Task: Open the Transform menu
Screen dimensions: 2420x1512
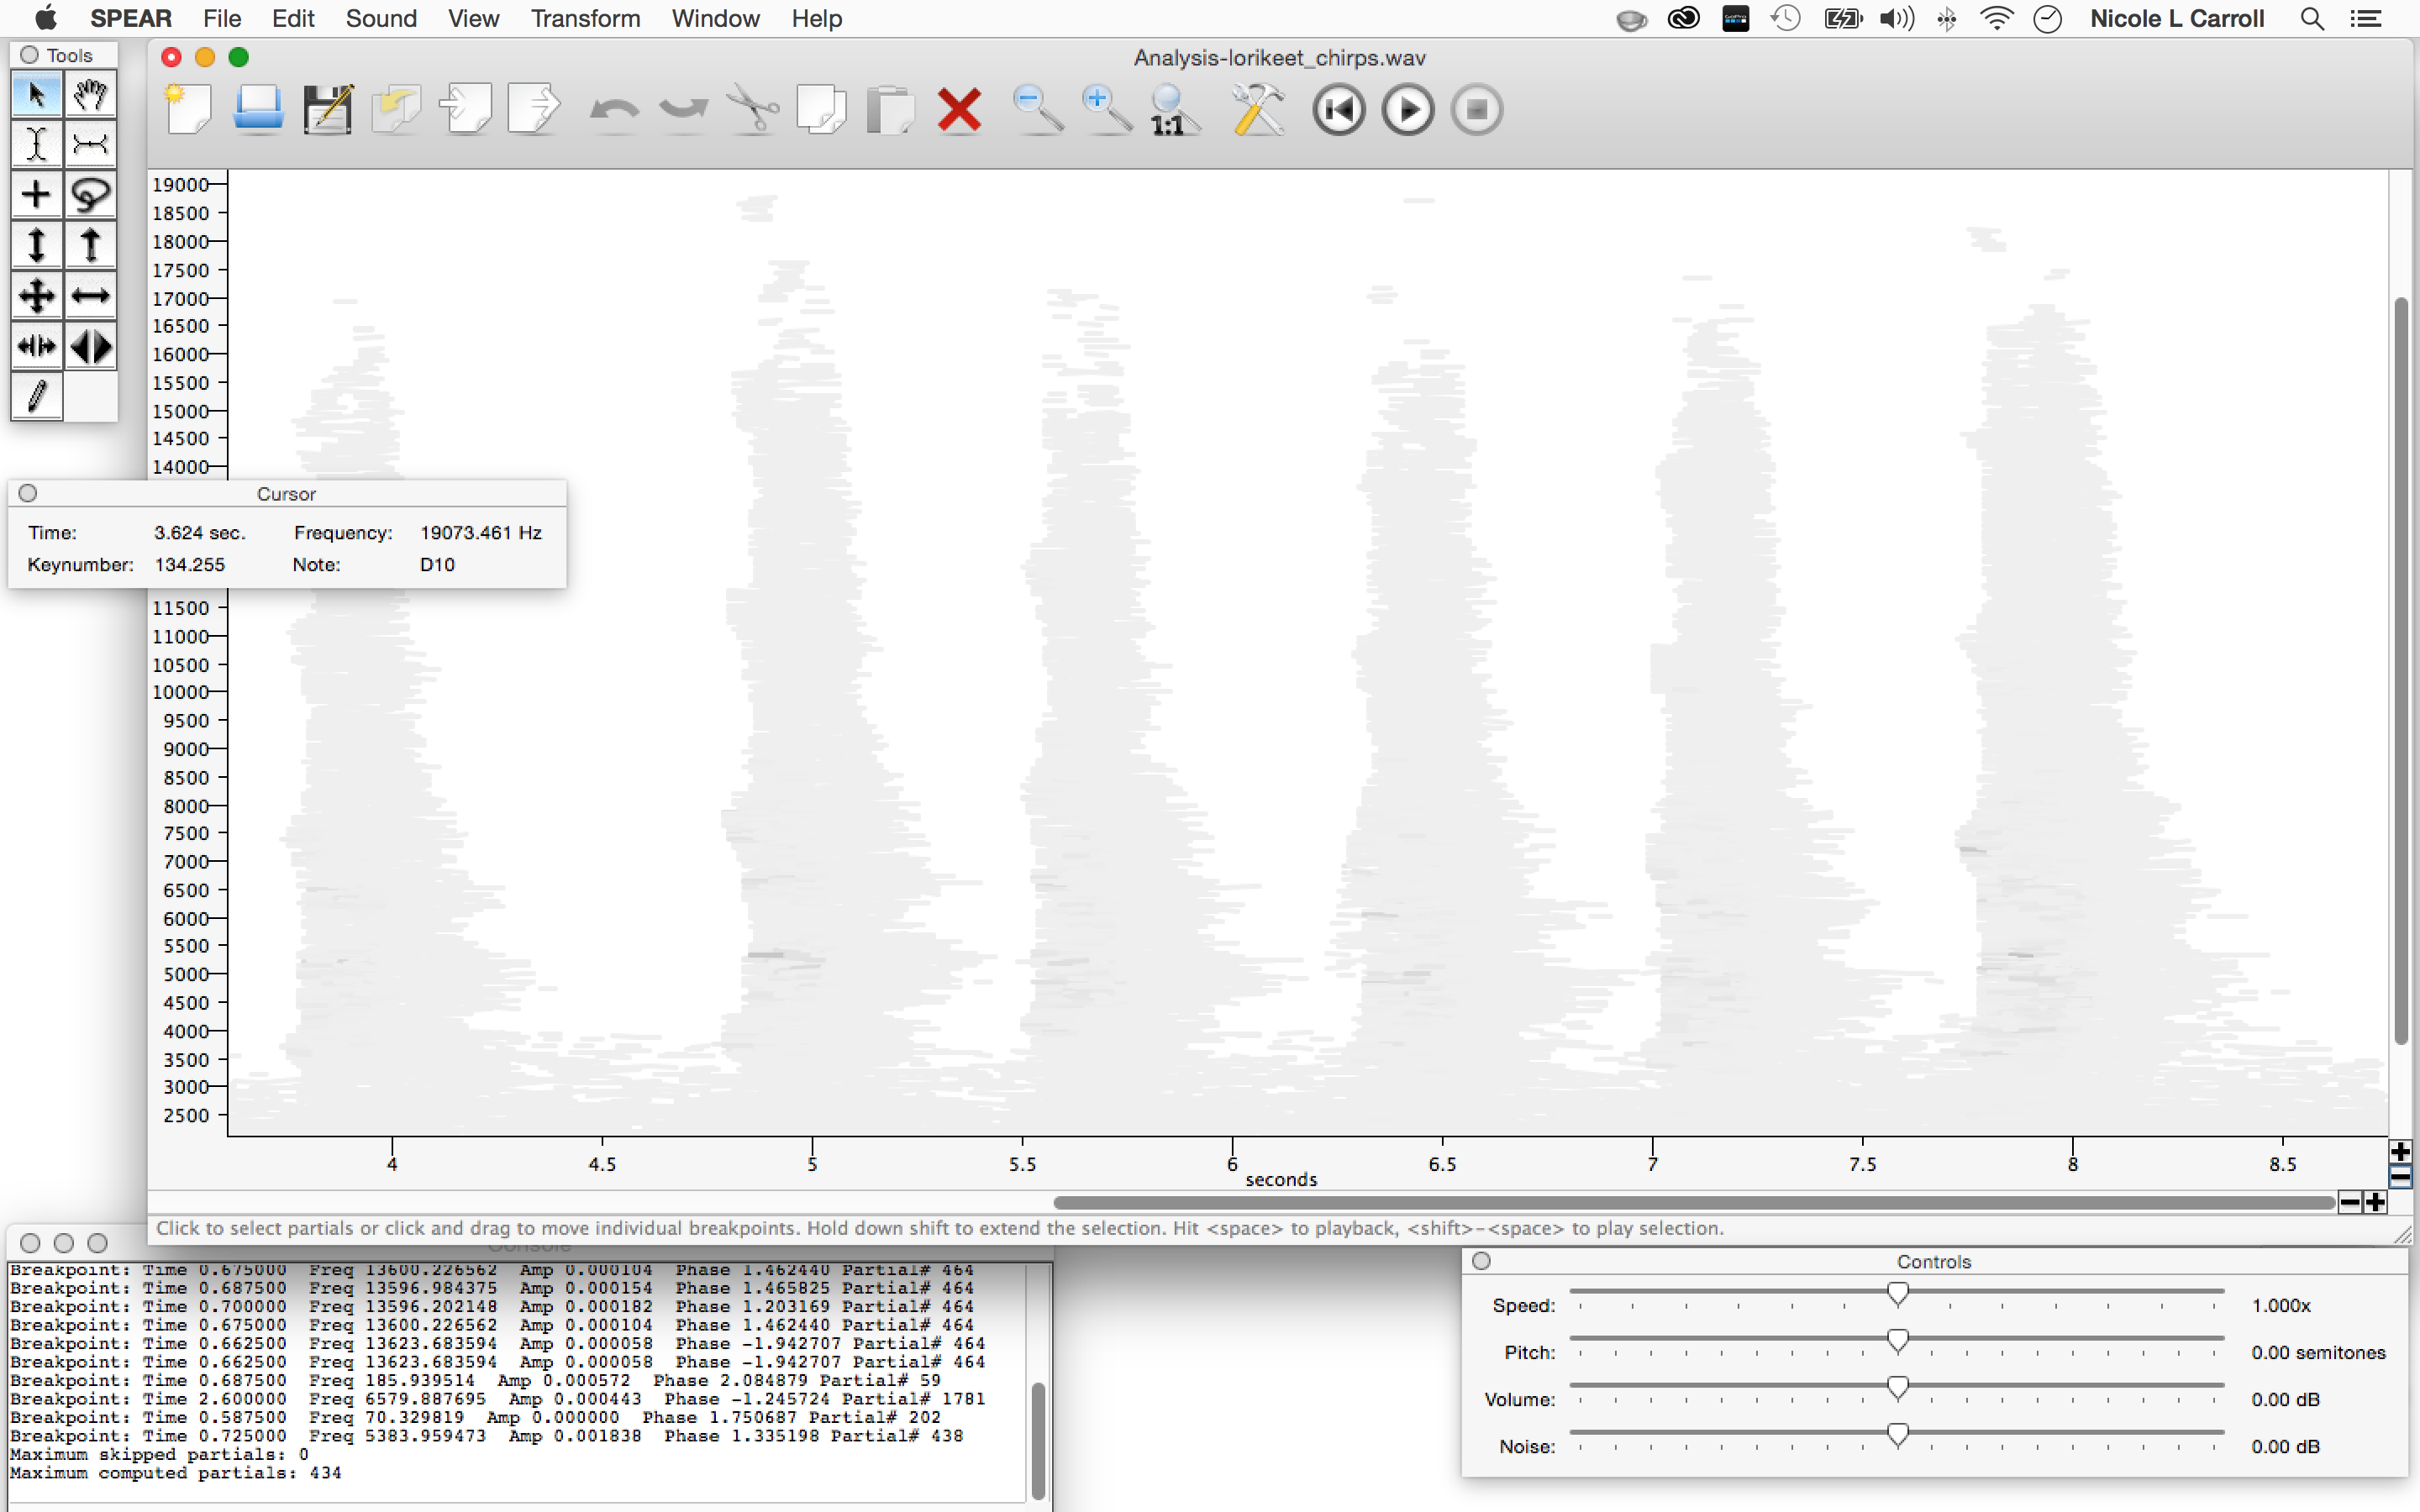Action: tap(585, 18)
